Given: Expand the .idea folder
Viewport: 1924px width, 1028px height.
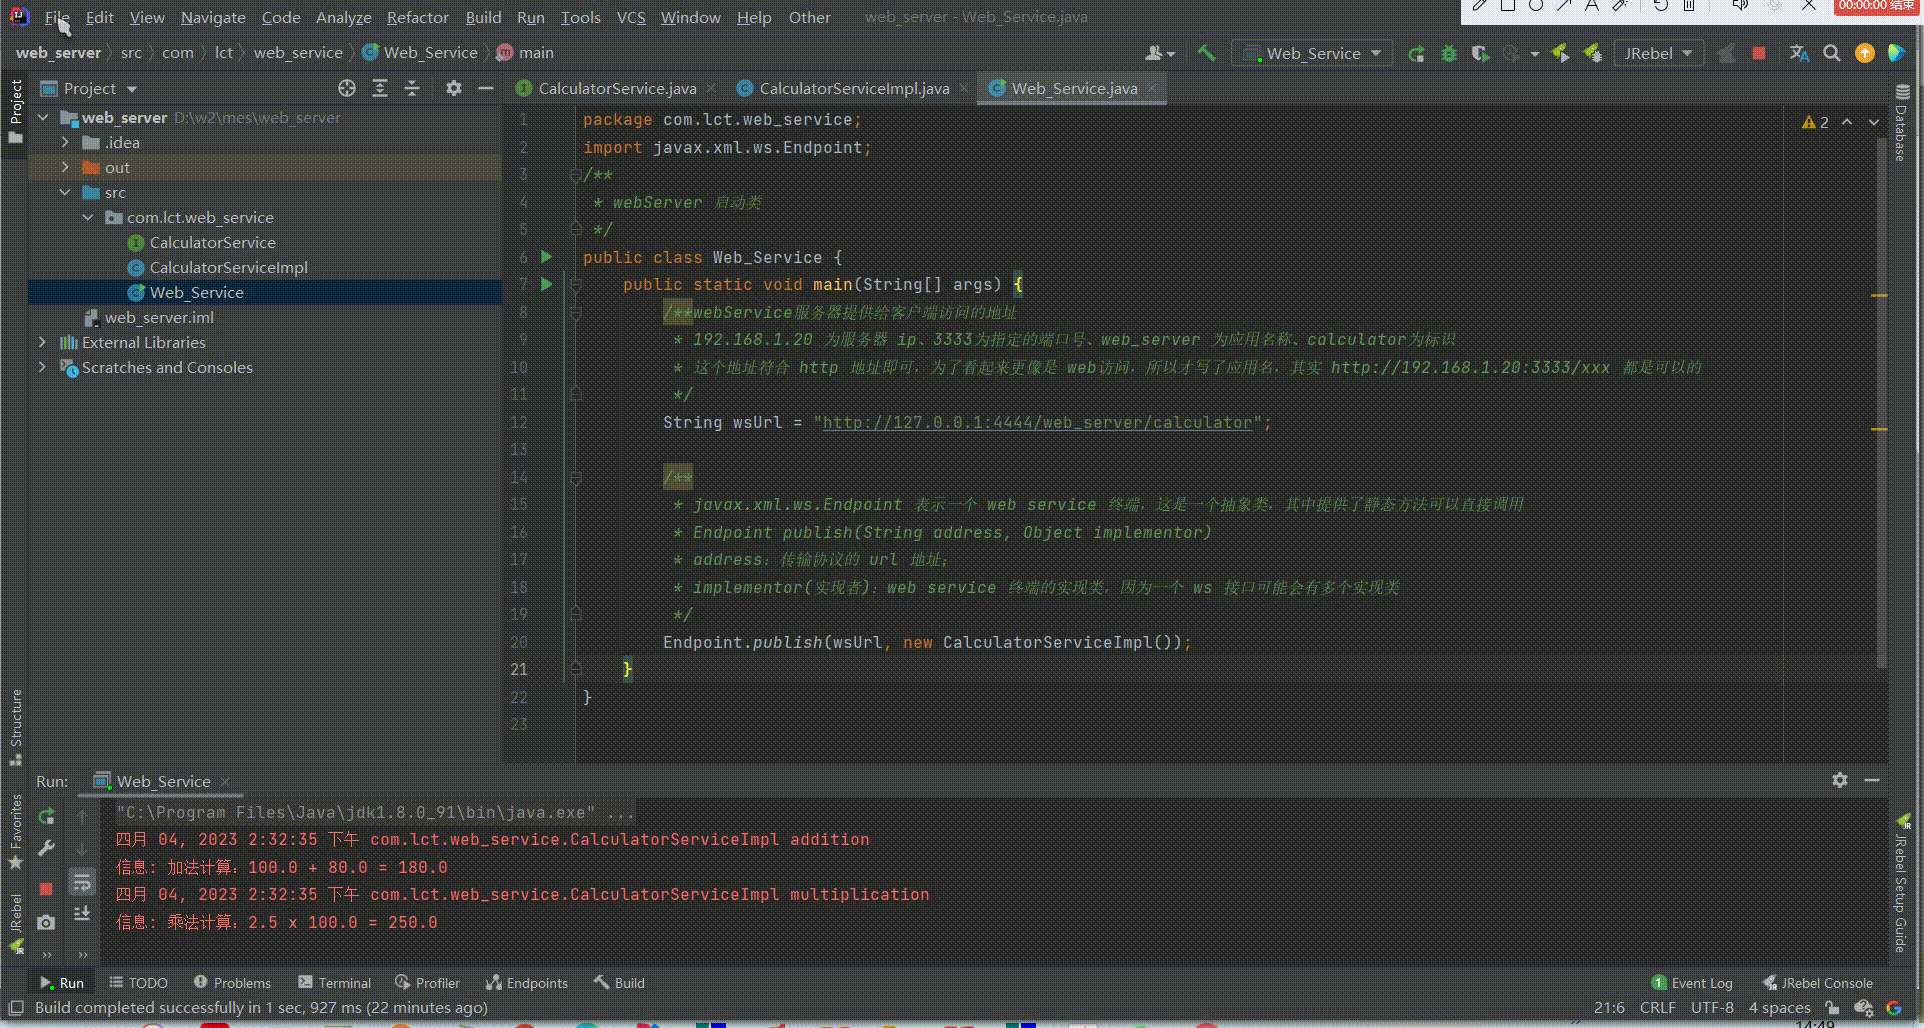Looking at the screenshot, I should [66, 142].
